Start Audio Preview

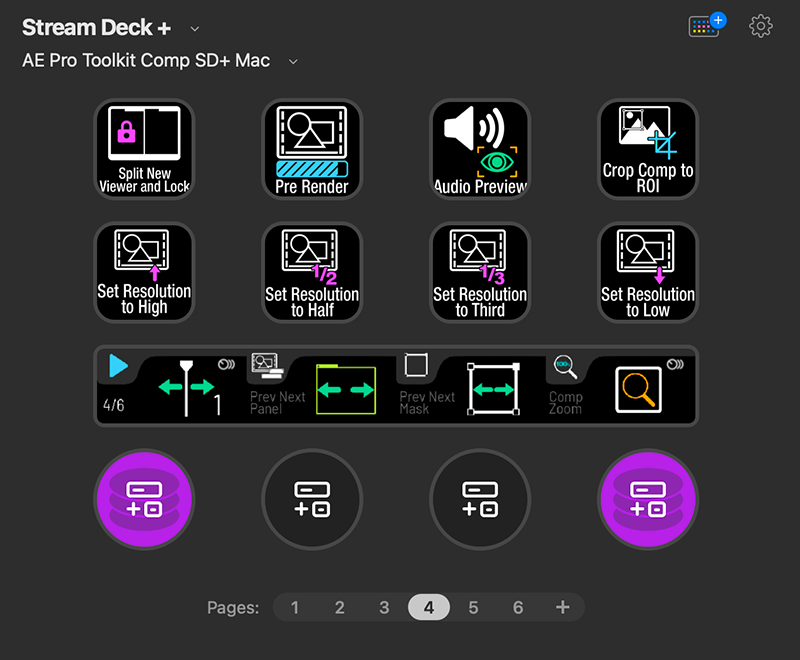point(480,149)
